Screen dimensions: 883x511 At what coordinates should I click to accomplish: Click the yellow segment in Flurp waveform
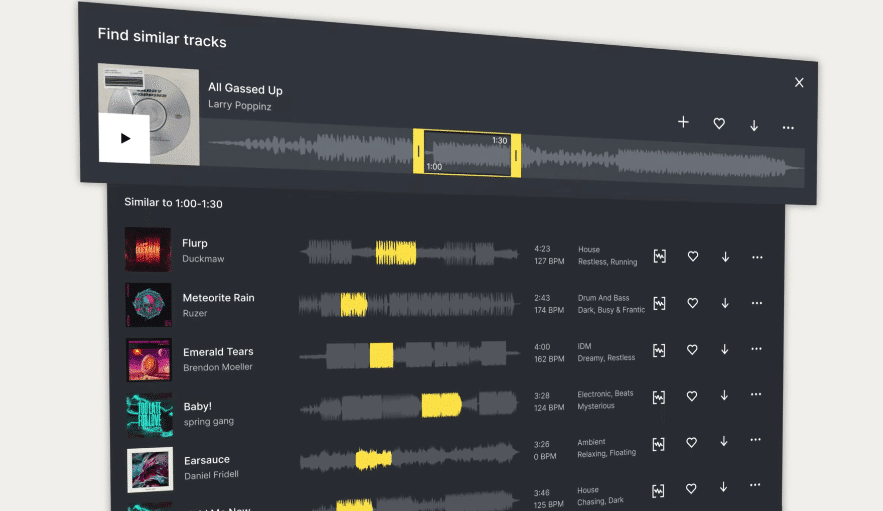coord(396,253)
